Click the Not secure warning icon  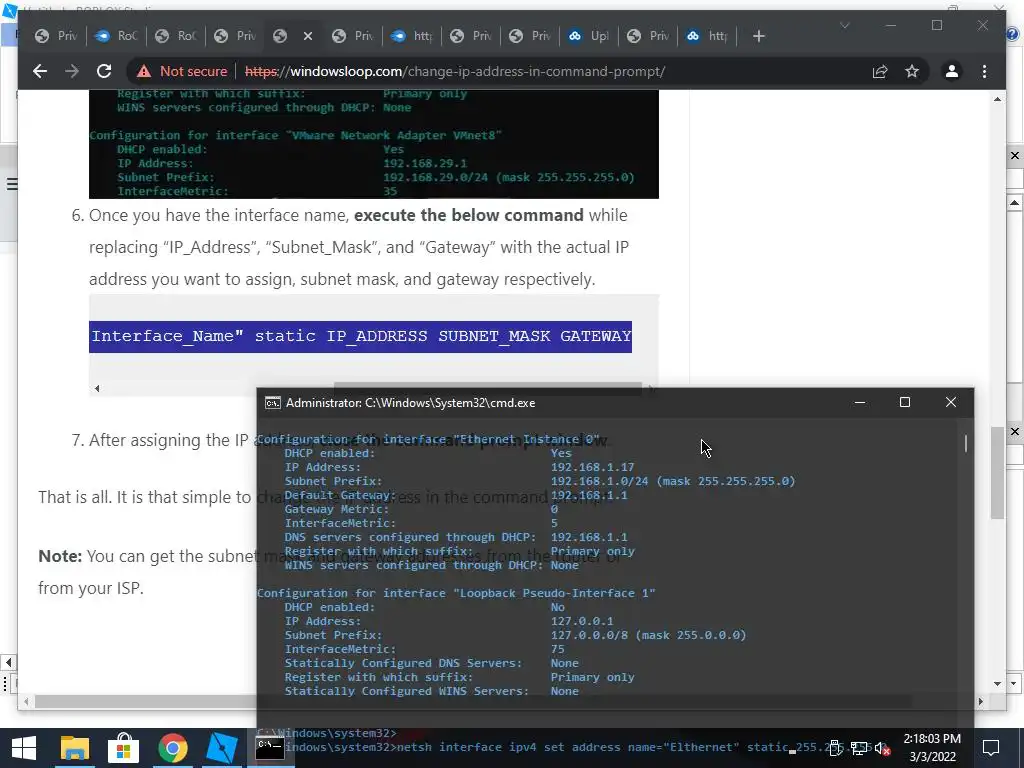coord(144,71)
